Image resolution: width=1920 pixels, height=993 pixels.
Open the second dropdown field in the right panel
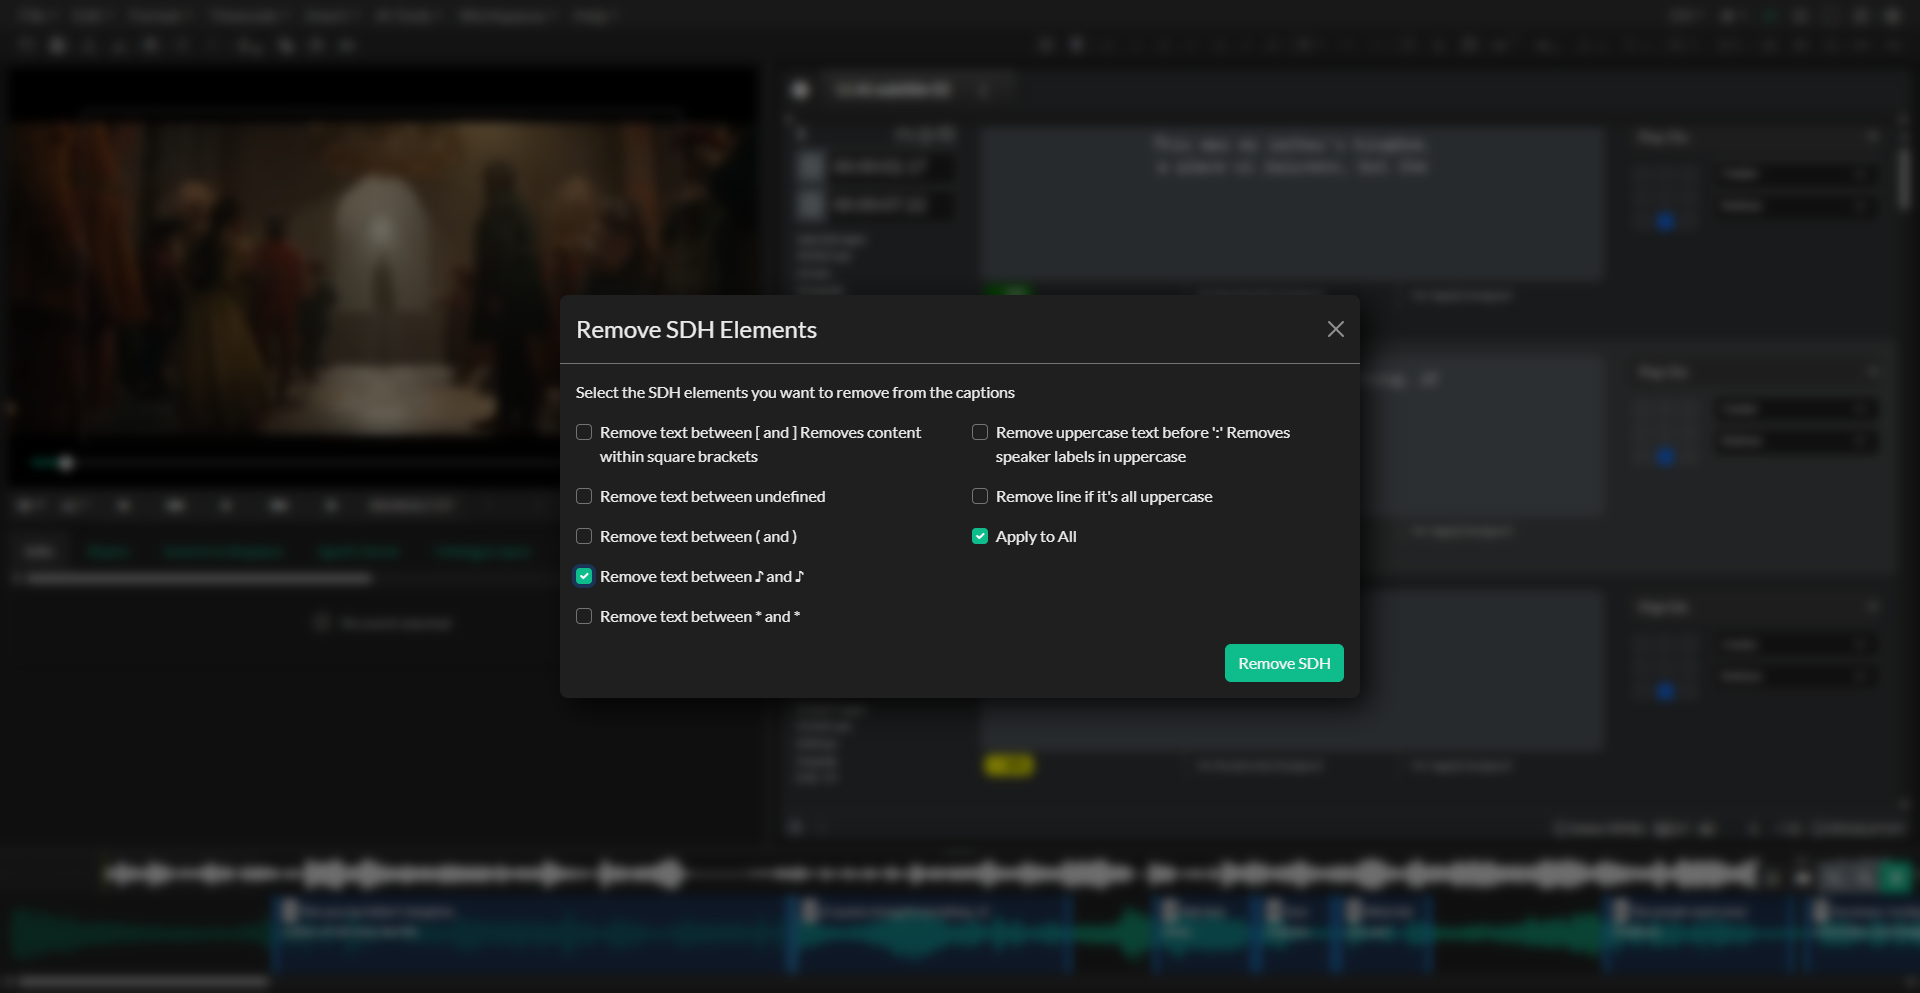[1795, 206]
